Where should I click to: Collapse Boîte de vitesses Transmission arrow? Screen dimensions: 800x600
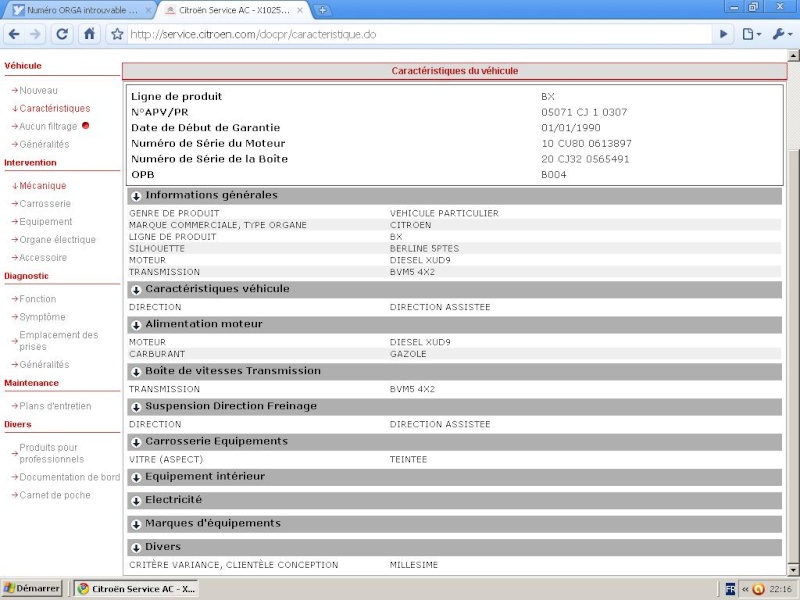(136, 372)
